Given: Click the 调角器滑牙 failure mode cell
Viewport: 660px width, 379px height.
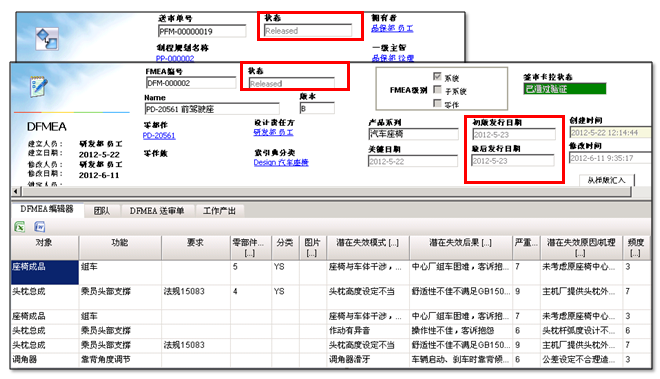Looking at the screenshot, I should tap(368, 360).
